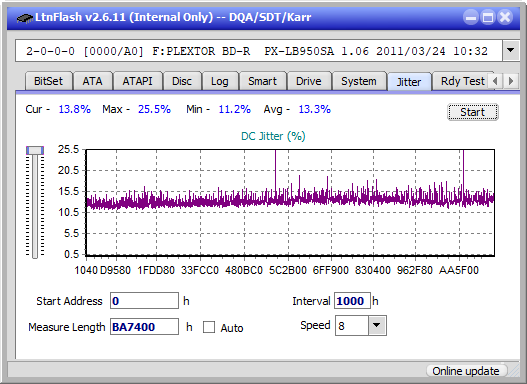
Task: Open the ATAPI tab
Action: pyautogui.click(x=137, y=81)
